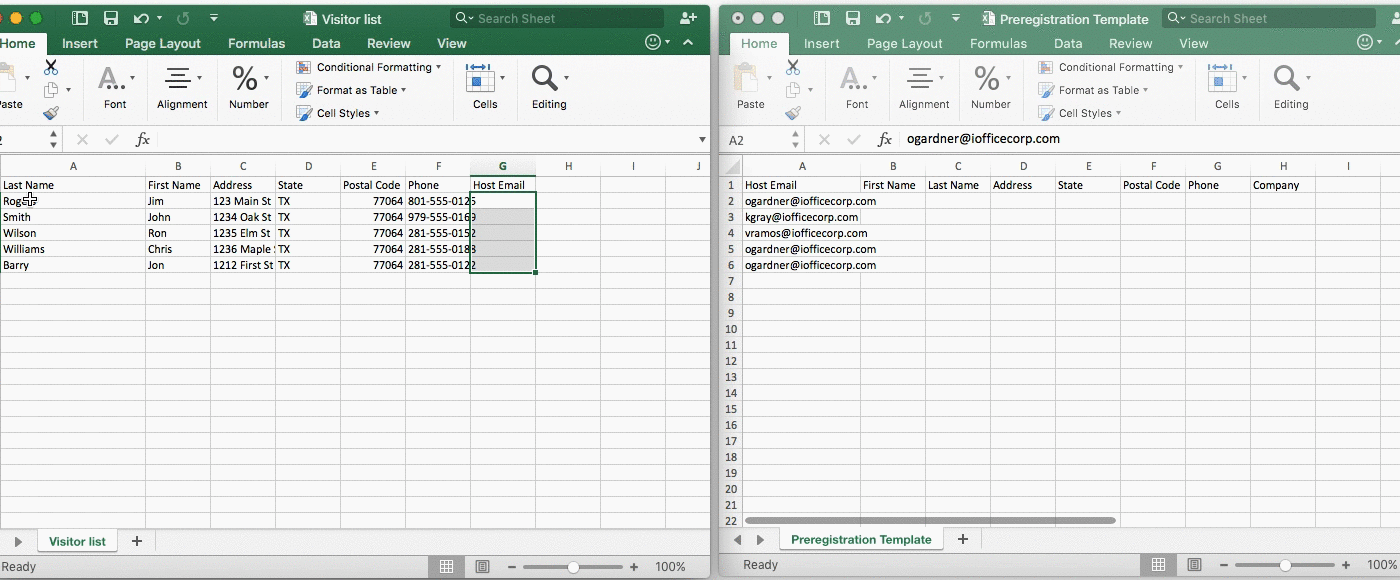Switch to the Data tab in Preregistration Template
1400x580 pixels.
pos(1068,43)
